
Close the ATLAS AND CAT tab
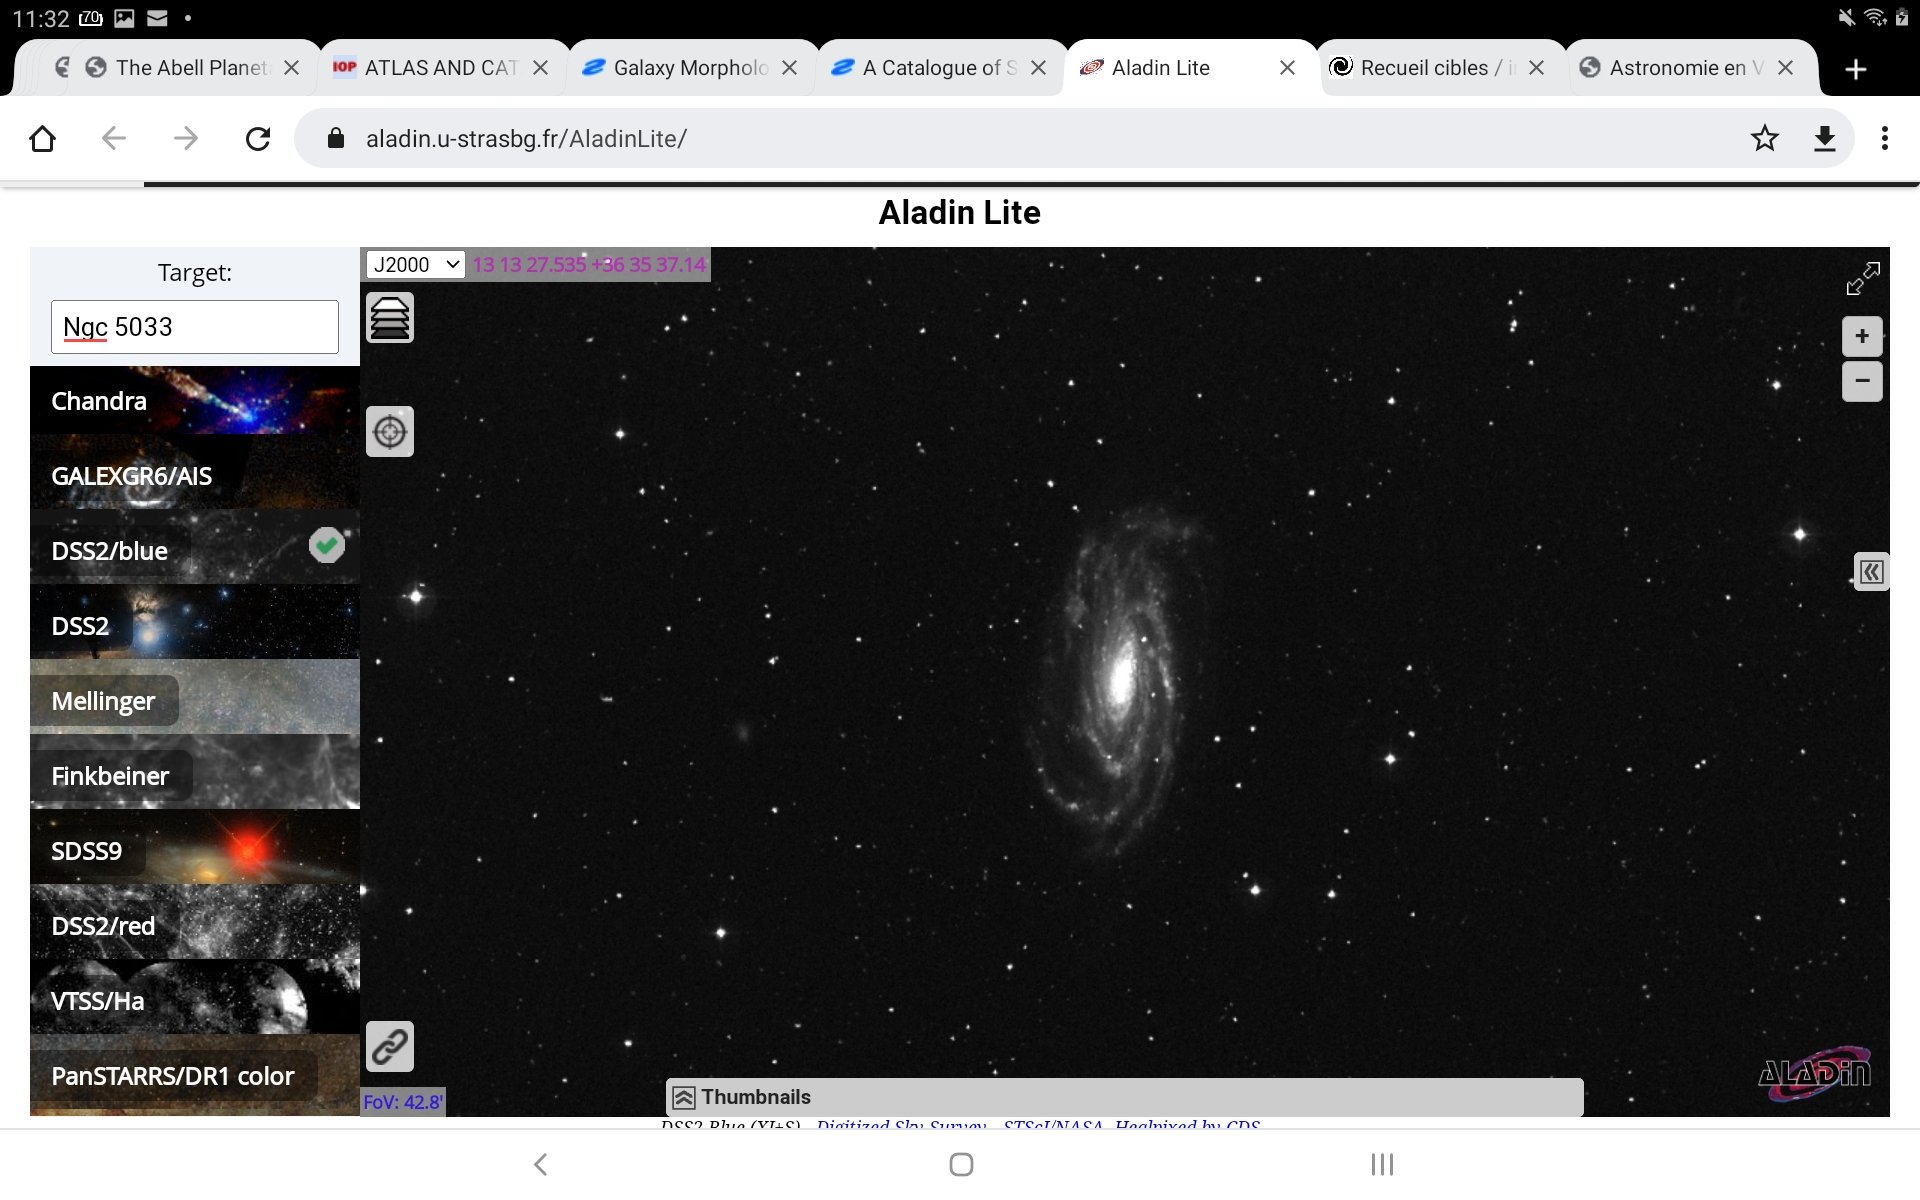(x=540, y=68)
